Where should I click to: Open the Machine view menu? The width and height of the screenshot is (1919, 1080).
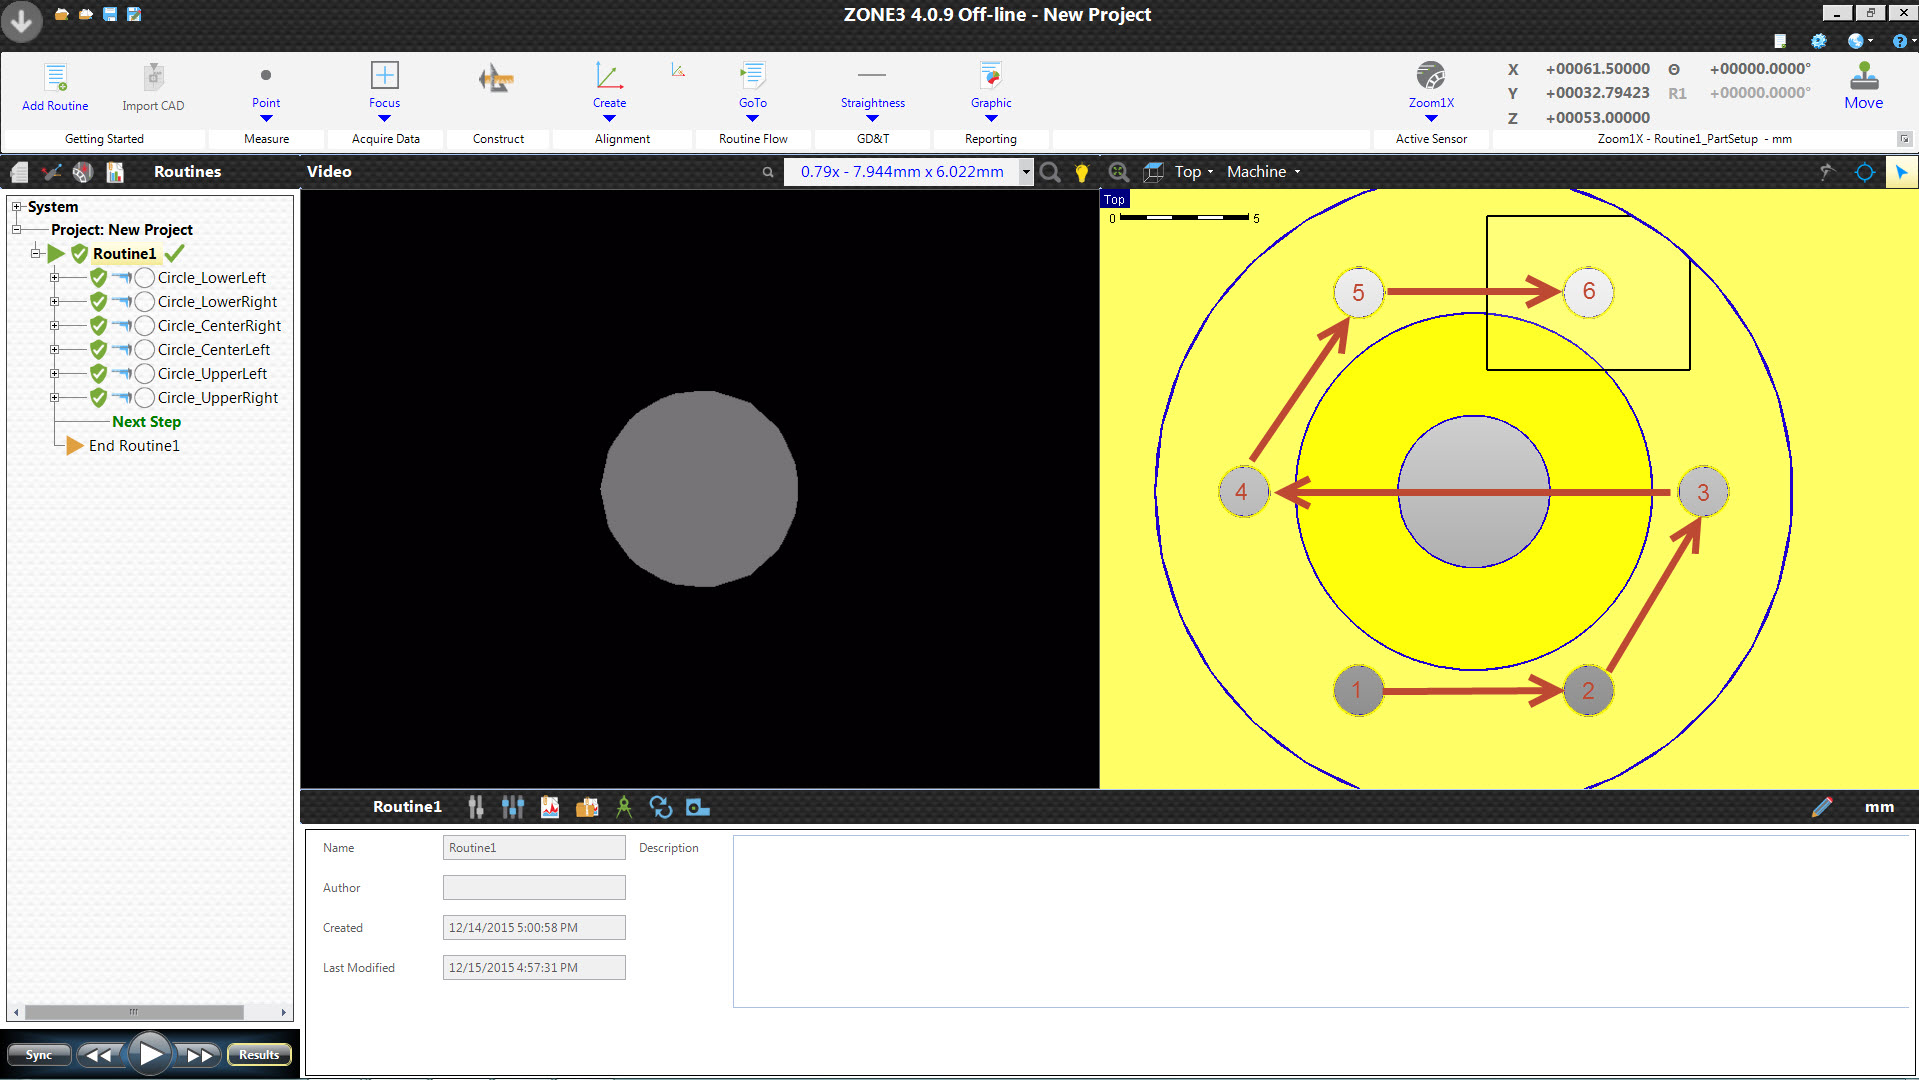pos(1262,171)
